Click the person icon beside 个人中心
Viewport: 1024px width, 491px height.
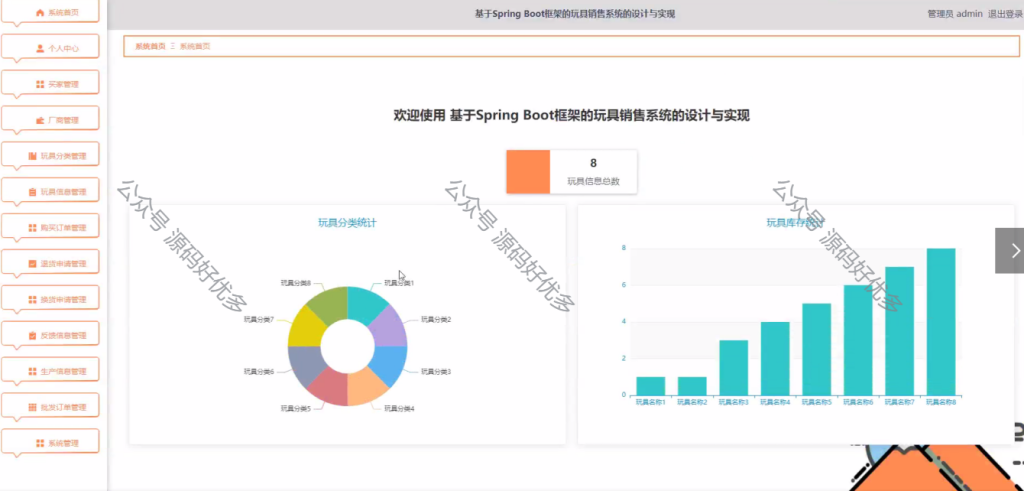click(x=40, y=48)
